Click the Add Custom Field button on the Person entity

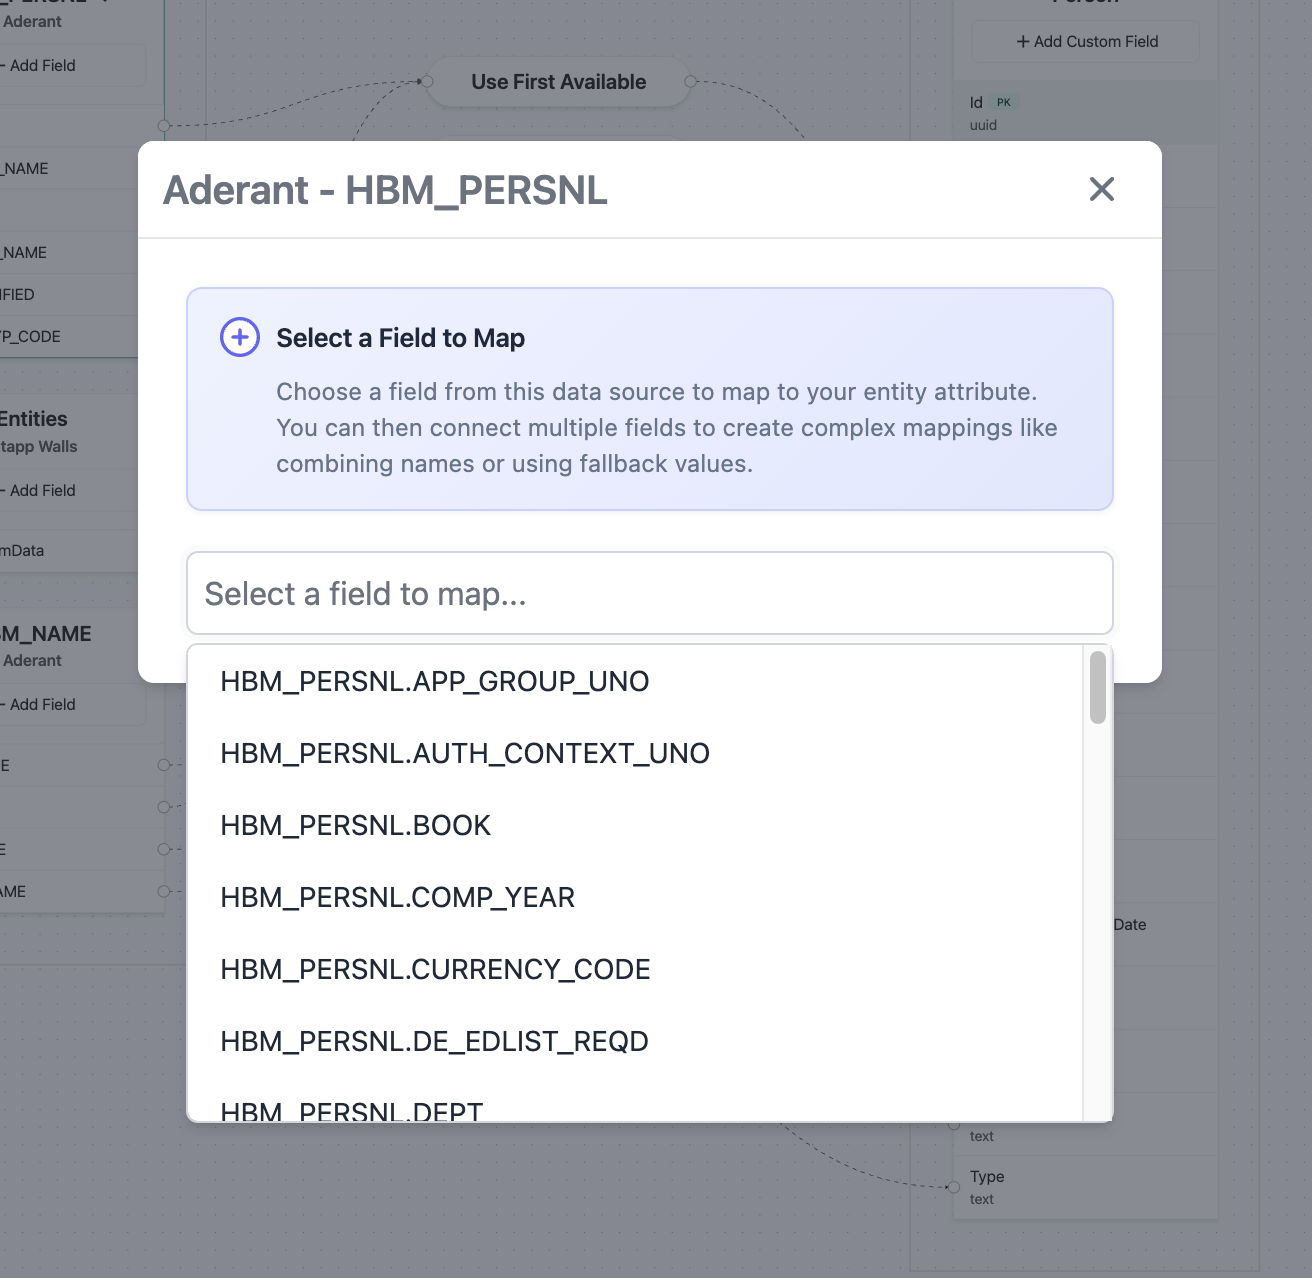(1084, 41)
